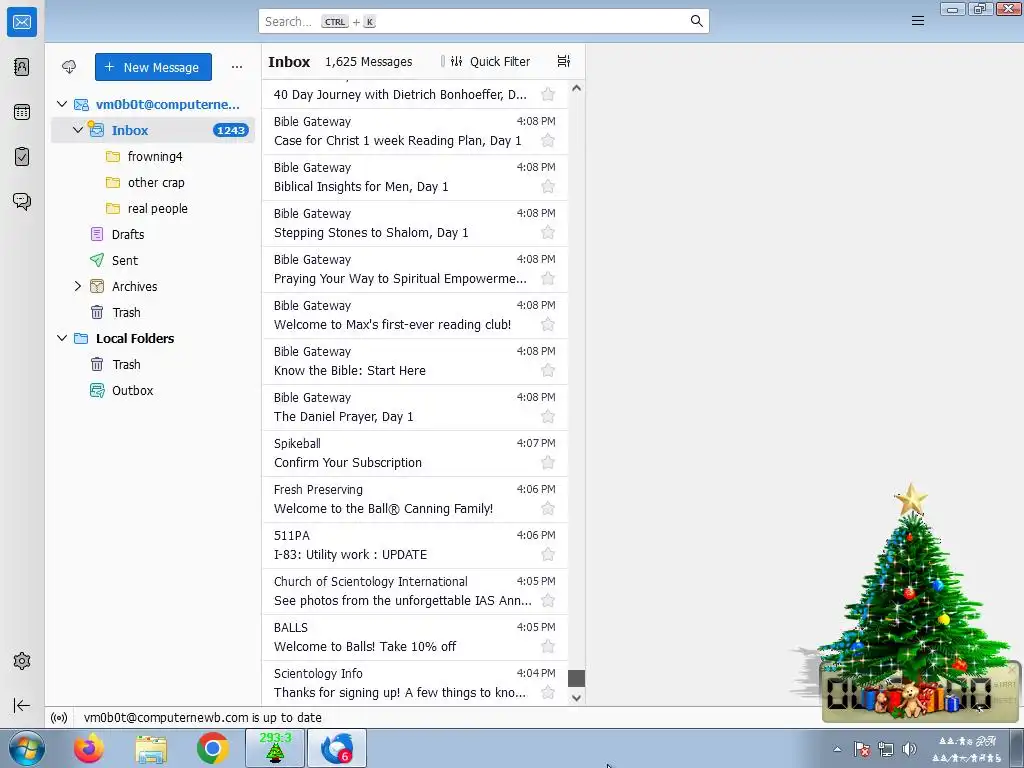The image size is (1024, 768).
Task: Select the Inbox folder
Action: pyautogui.click(x=153, y=130)
